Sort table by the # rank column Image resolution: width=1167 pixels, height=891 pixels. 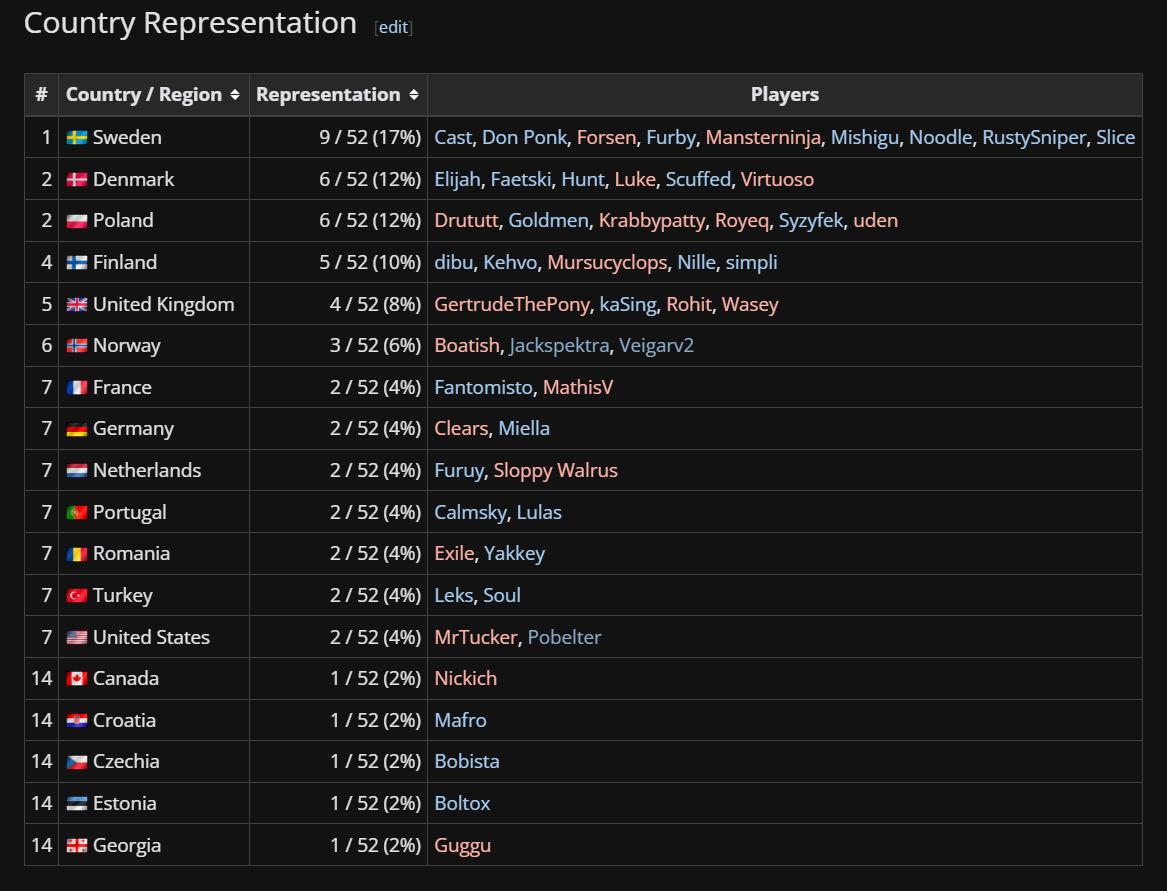pos(41,95)
